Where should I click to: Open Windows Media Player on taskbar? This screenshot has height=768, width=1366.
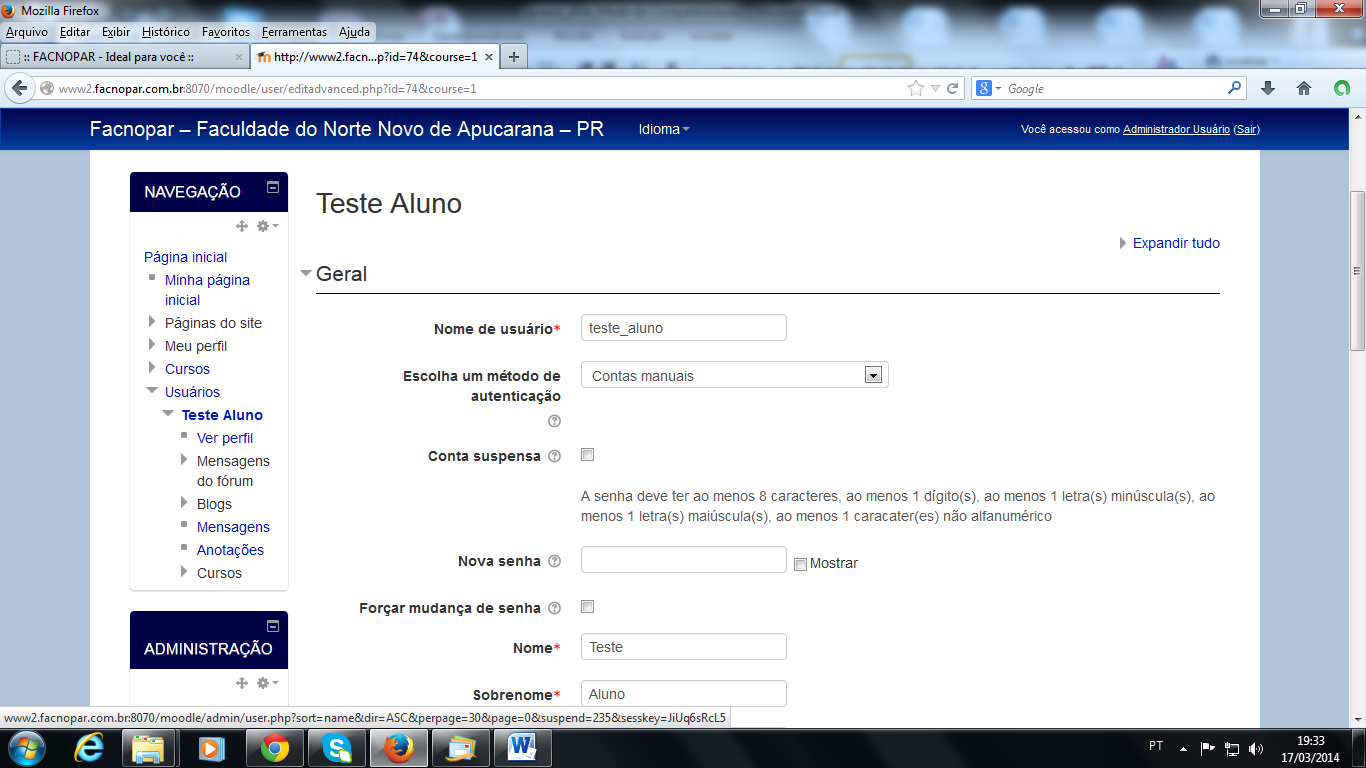coord(211,748)
